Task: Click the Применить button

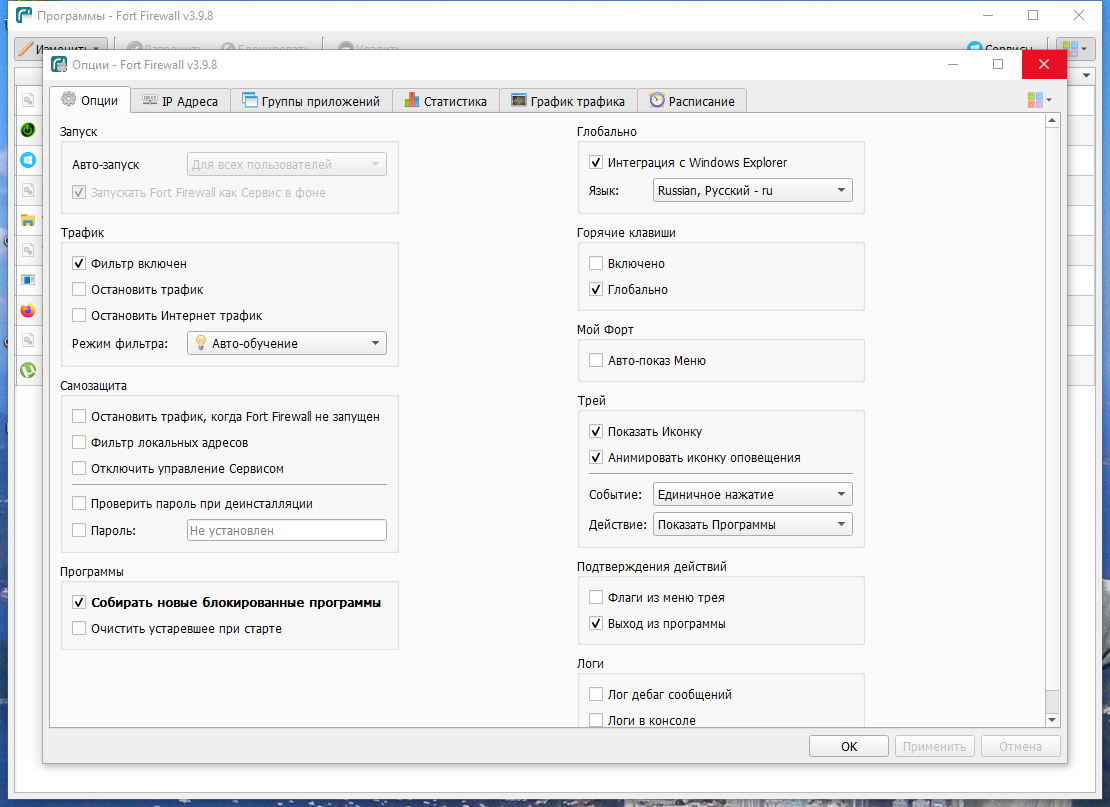Action: coord(934,746)
